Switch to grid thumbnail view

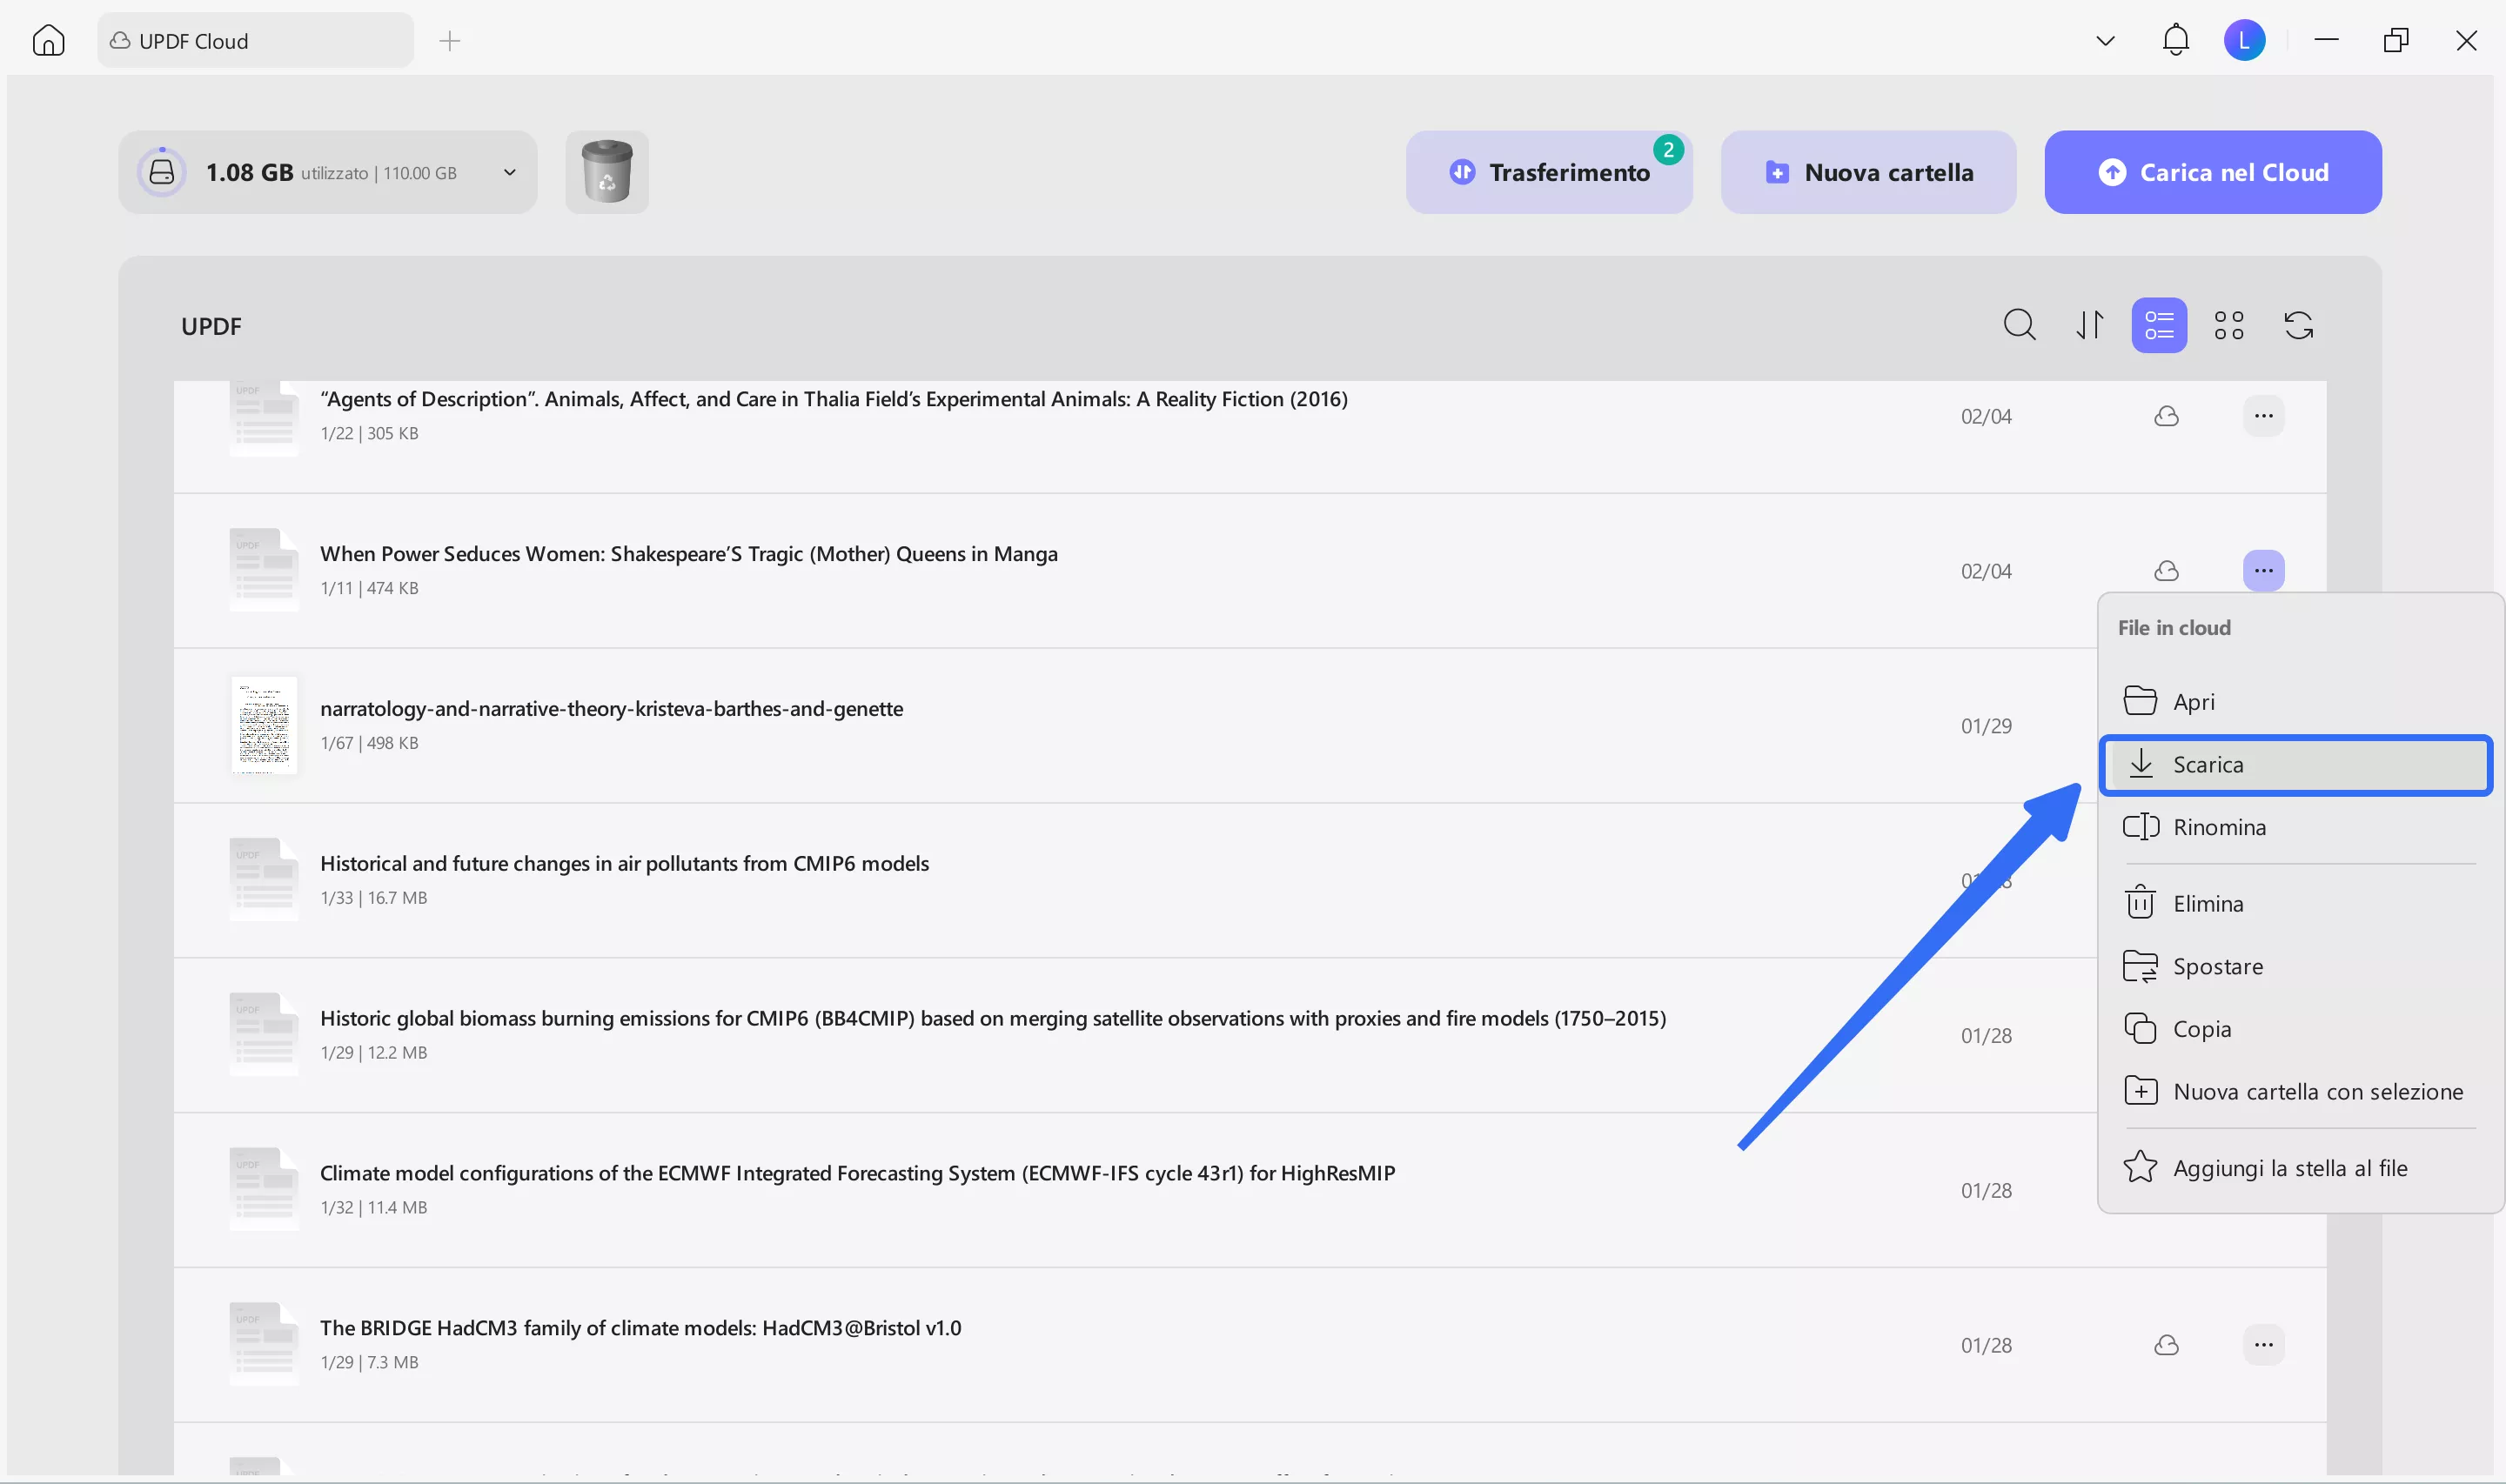pos(2228,325)
